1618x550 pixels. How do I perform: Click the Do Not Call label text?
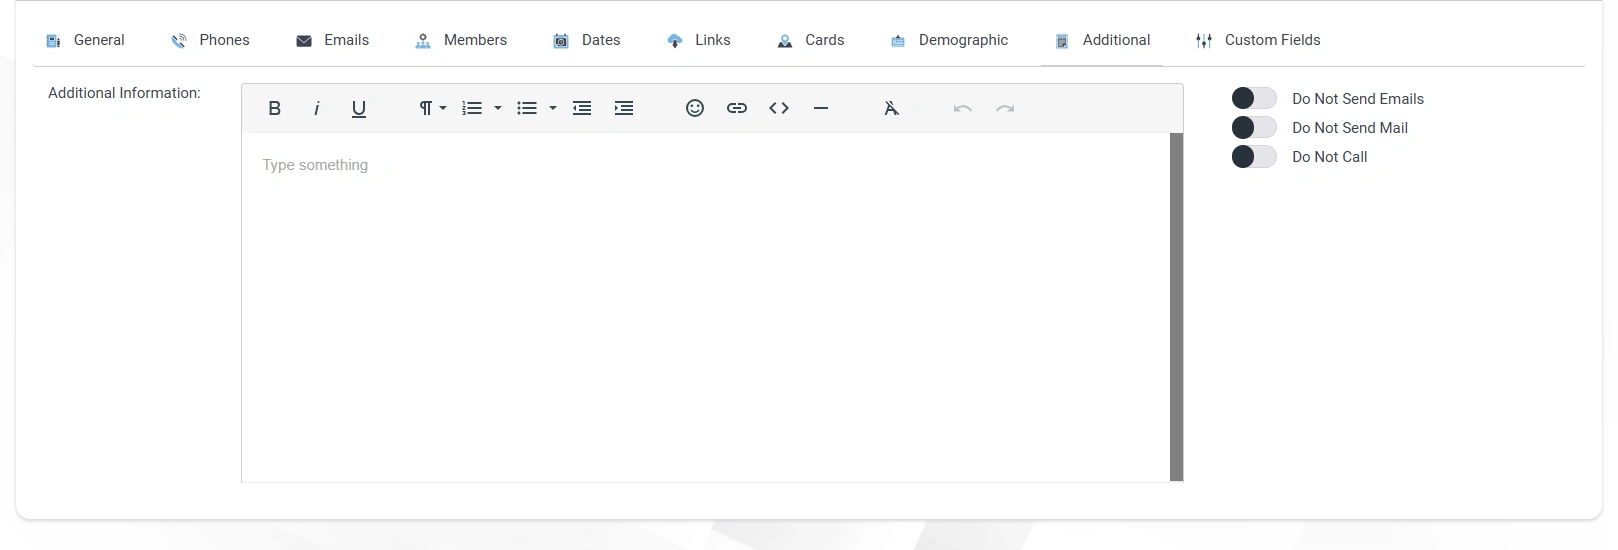click(x=1330, y=157)
